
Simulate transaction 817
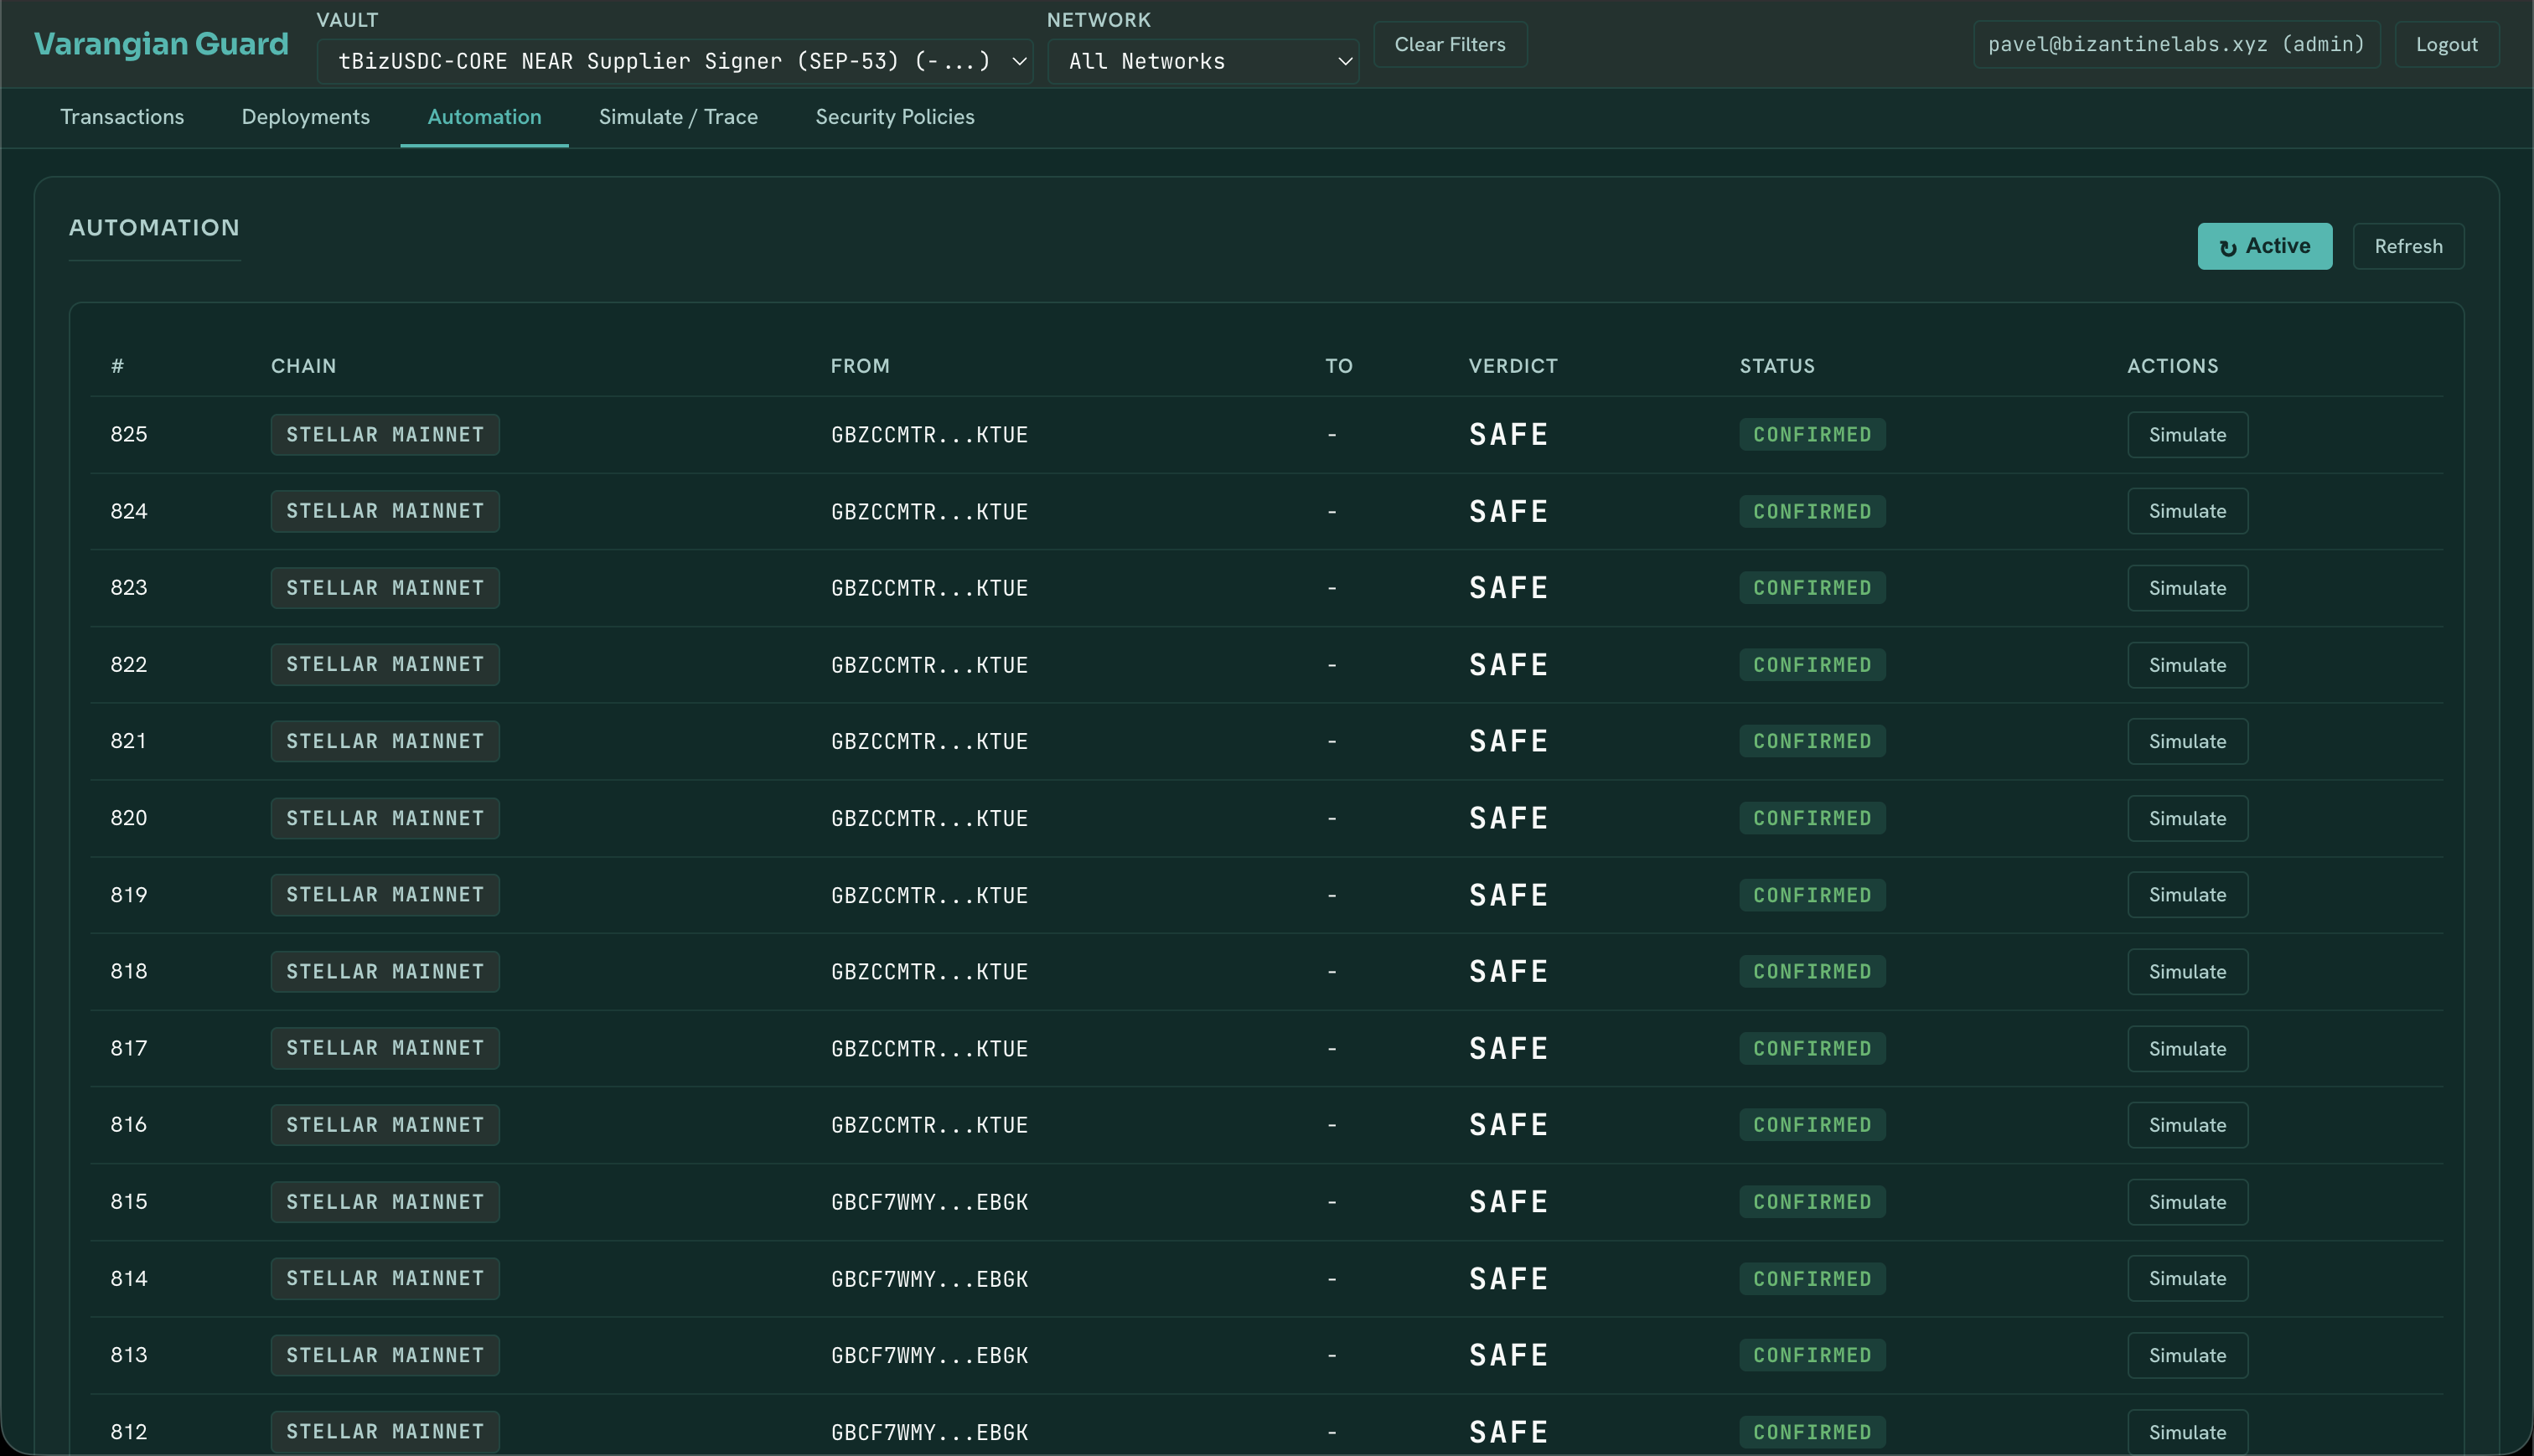(x=2187, y=1048)
